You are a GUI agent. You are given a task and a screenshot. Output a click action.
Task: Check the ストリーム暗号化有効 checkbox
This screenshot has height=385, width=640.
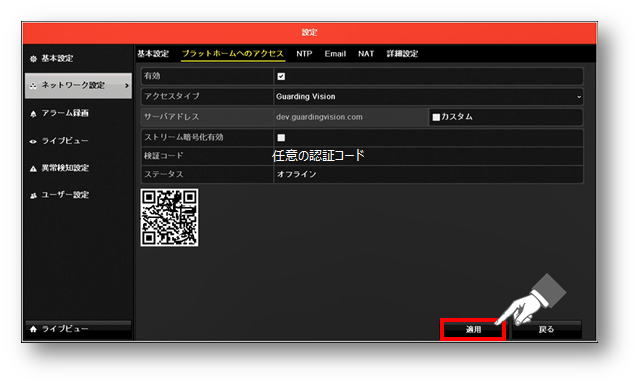(281, 138)
